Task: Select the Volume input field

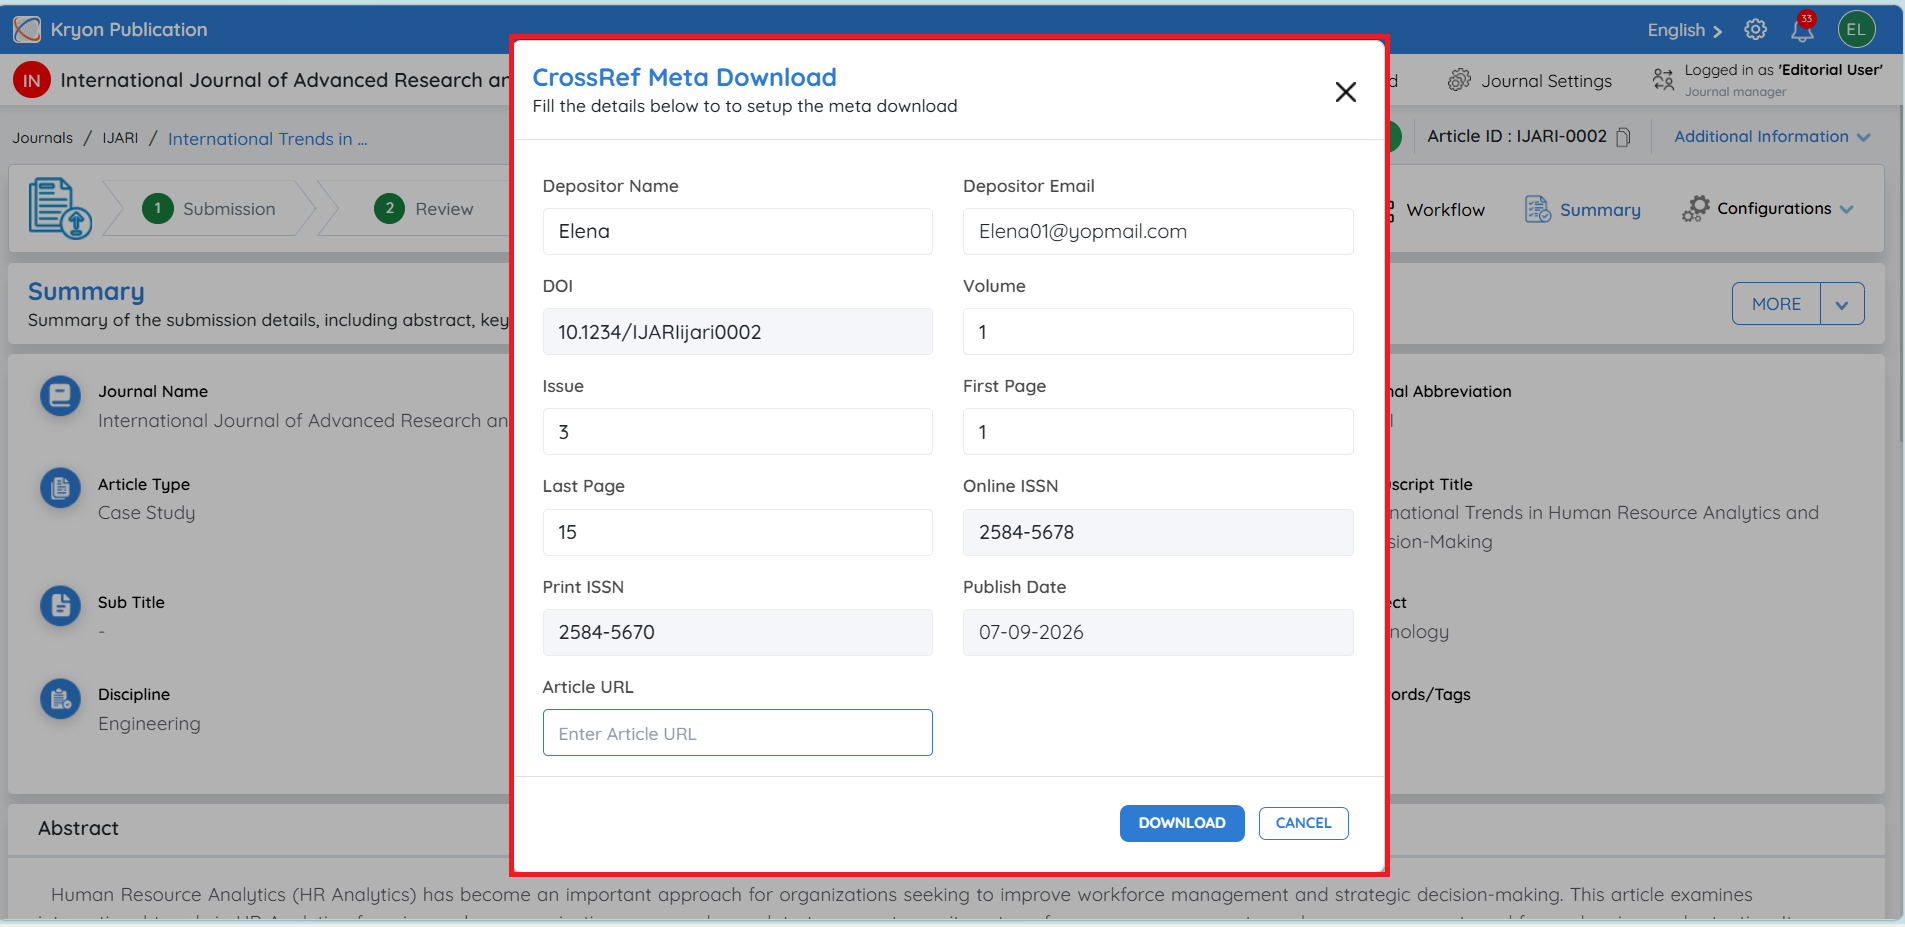Action: point(1158,332)
